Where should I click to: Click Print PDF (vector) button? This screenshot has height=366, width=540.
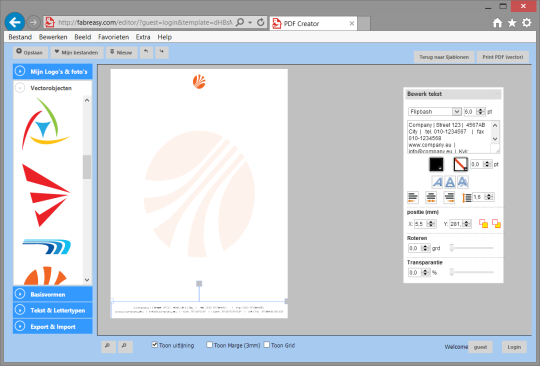pyautogui.click(x=502, y=57)
